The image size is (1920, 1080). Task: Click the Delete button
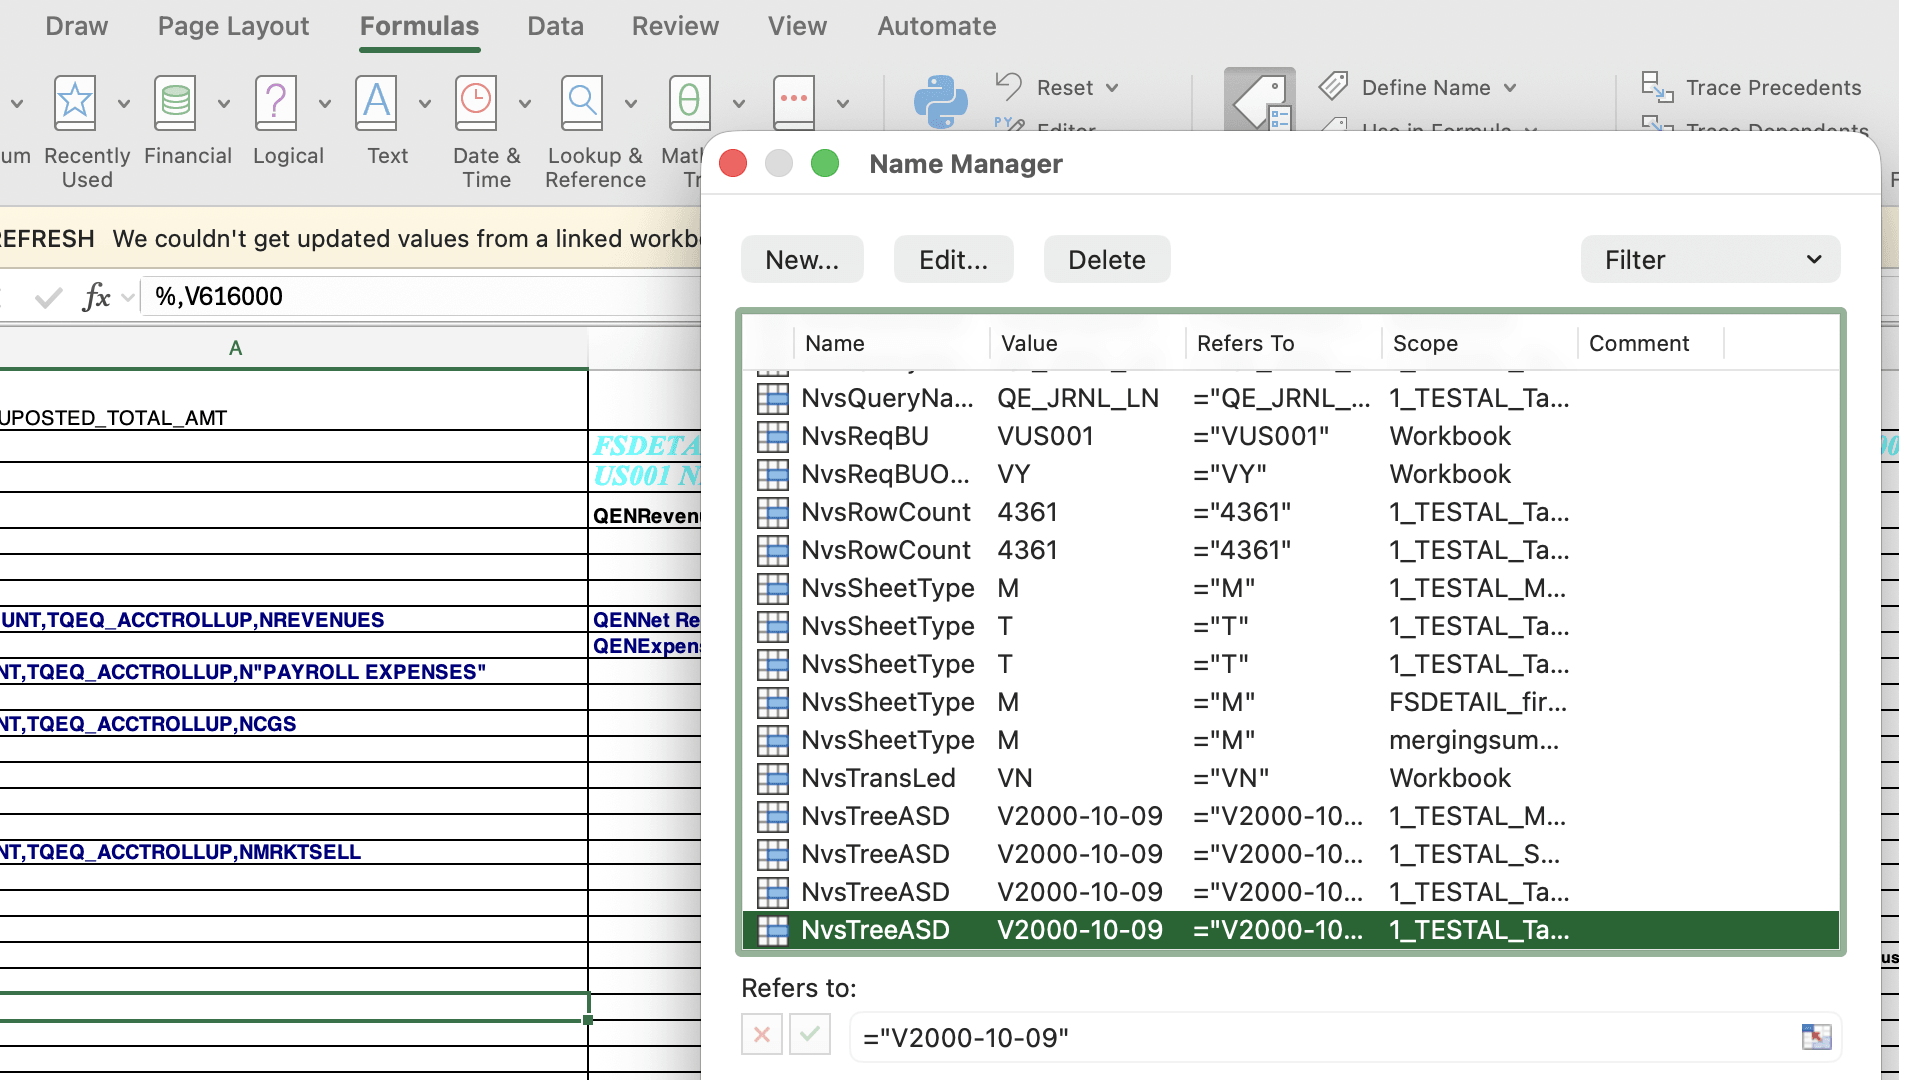coord(1107,260)
